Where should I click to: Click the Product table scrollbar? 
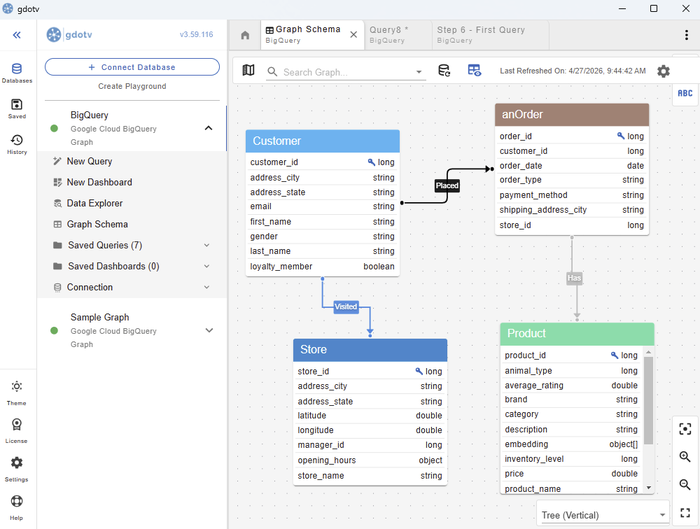coord(648,400)
